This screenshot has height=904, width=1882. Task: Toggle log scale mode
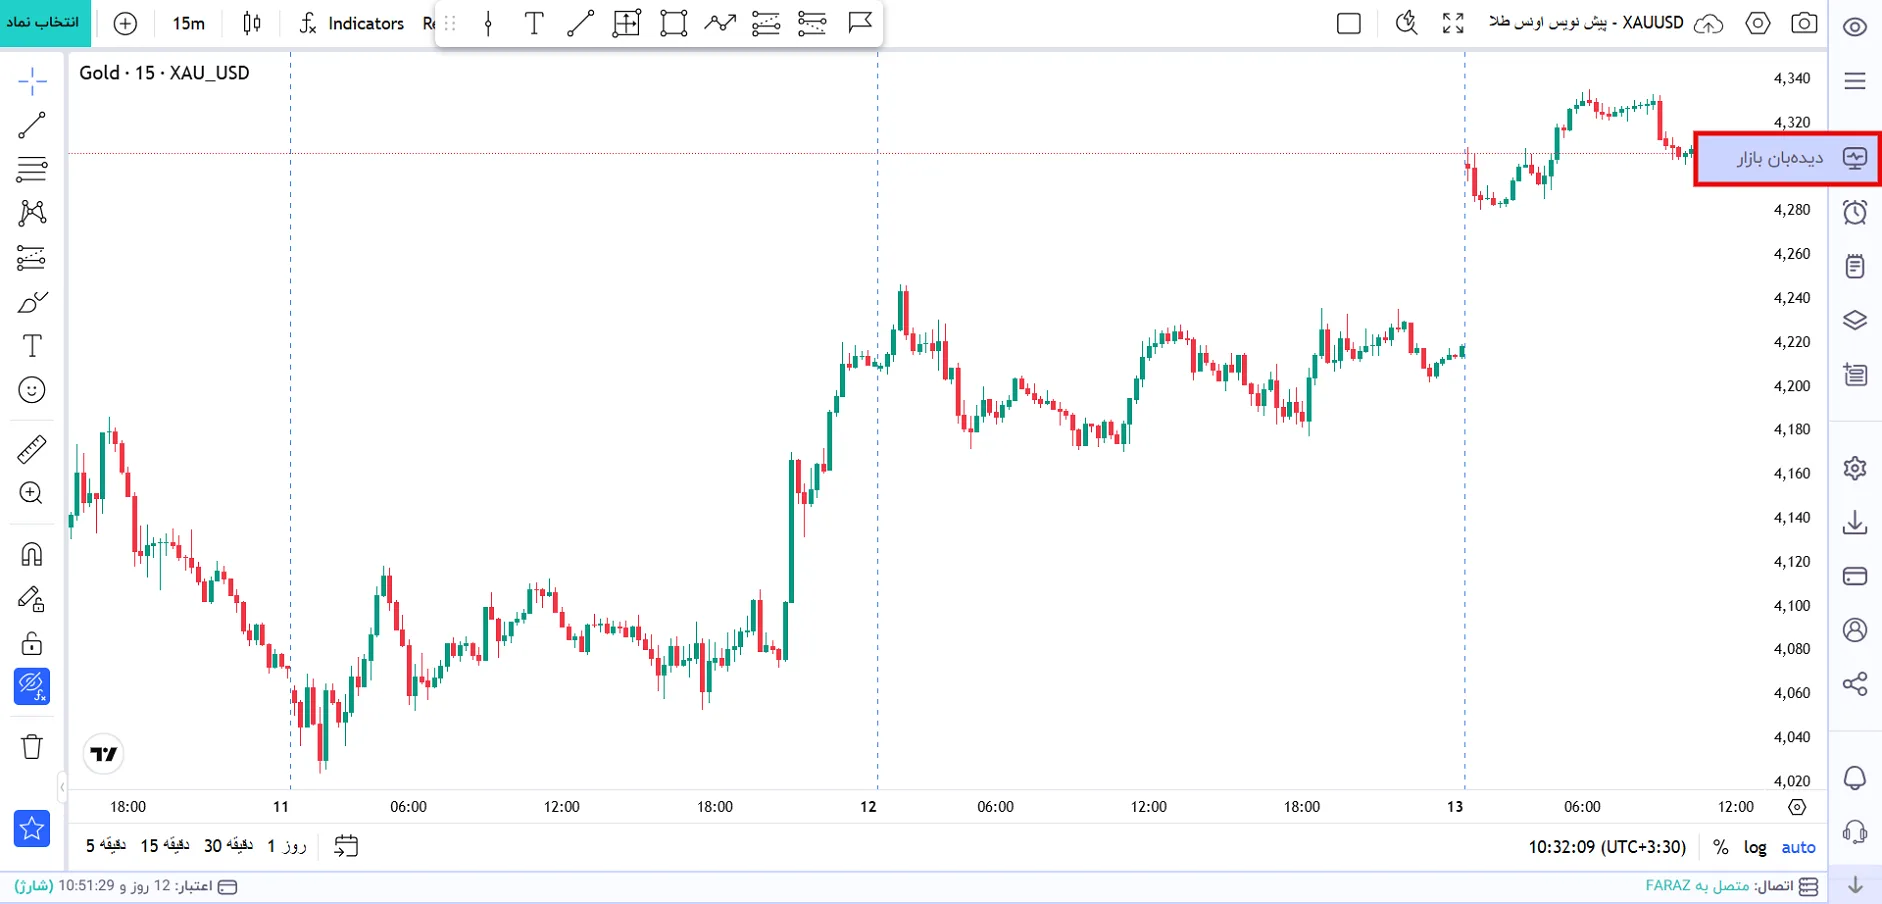[1755, 847]
